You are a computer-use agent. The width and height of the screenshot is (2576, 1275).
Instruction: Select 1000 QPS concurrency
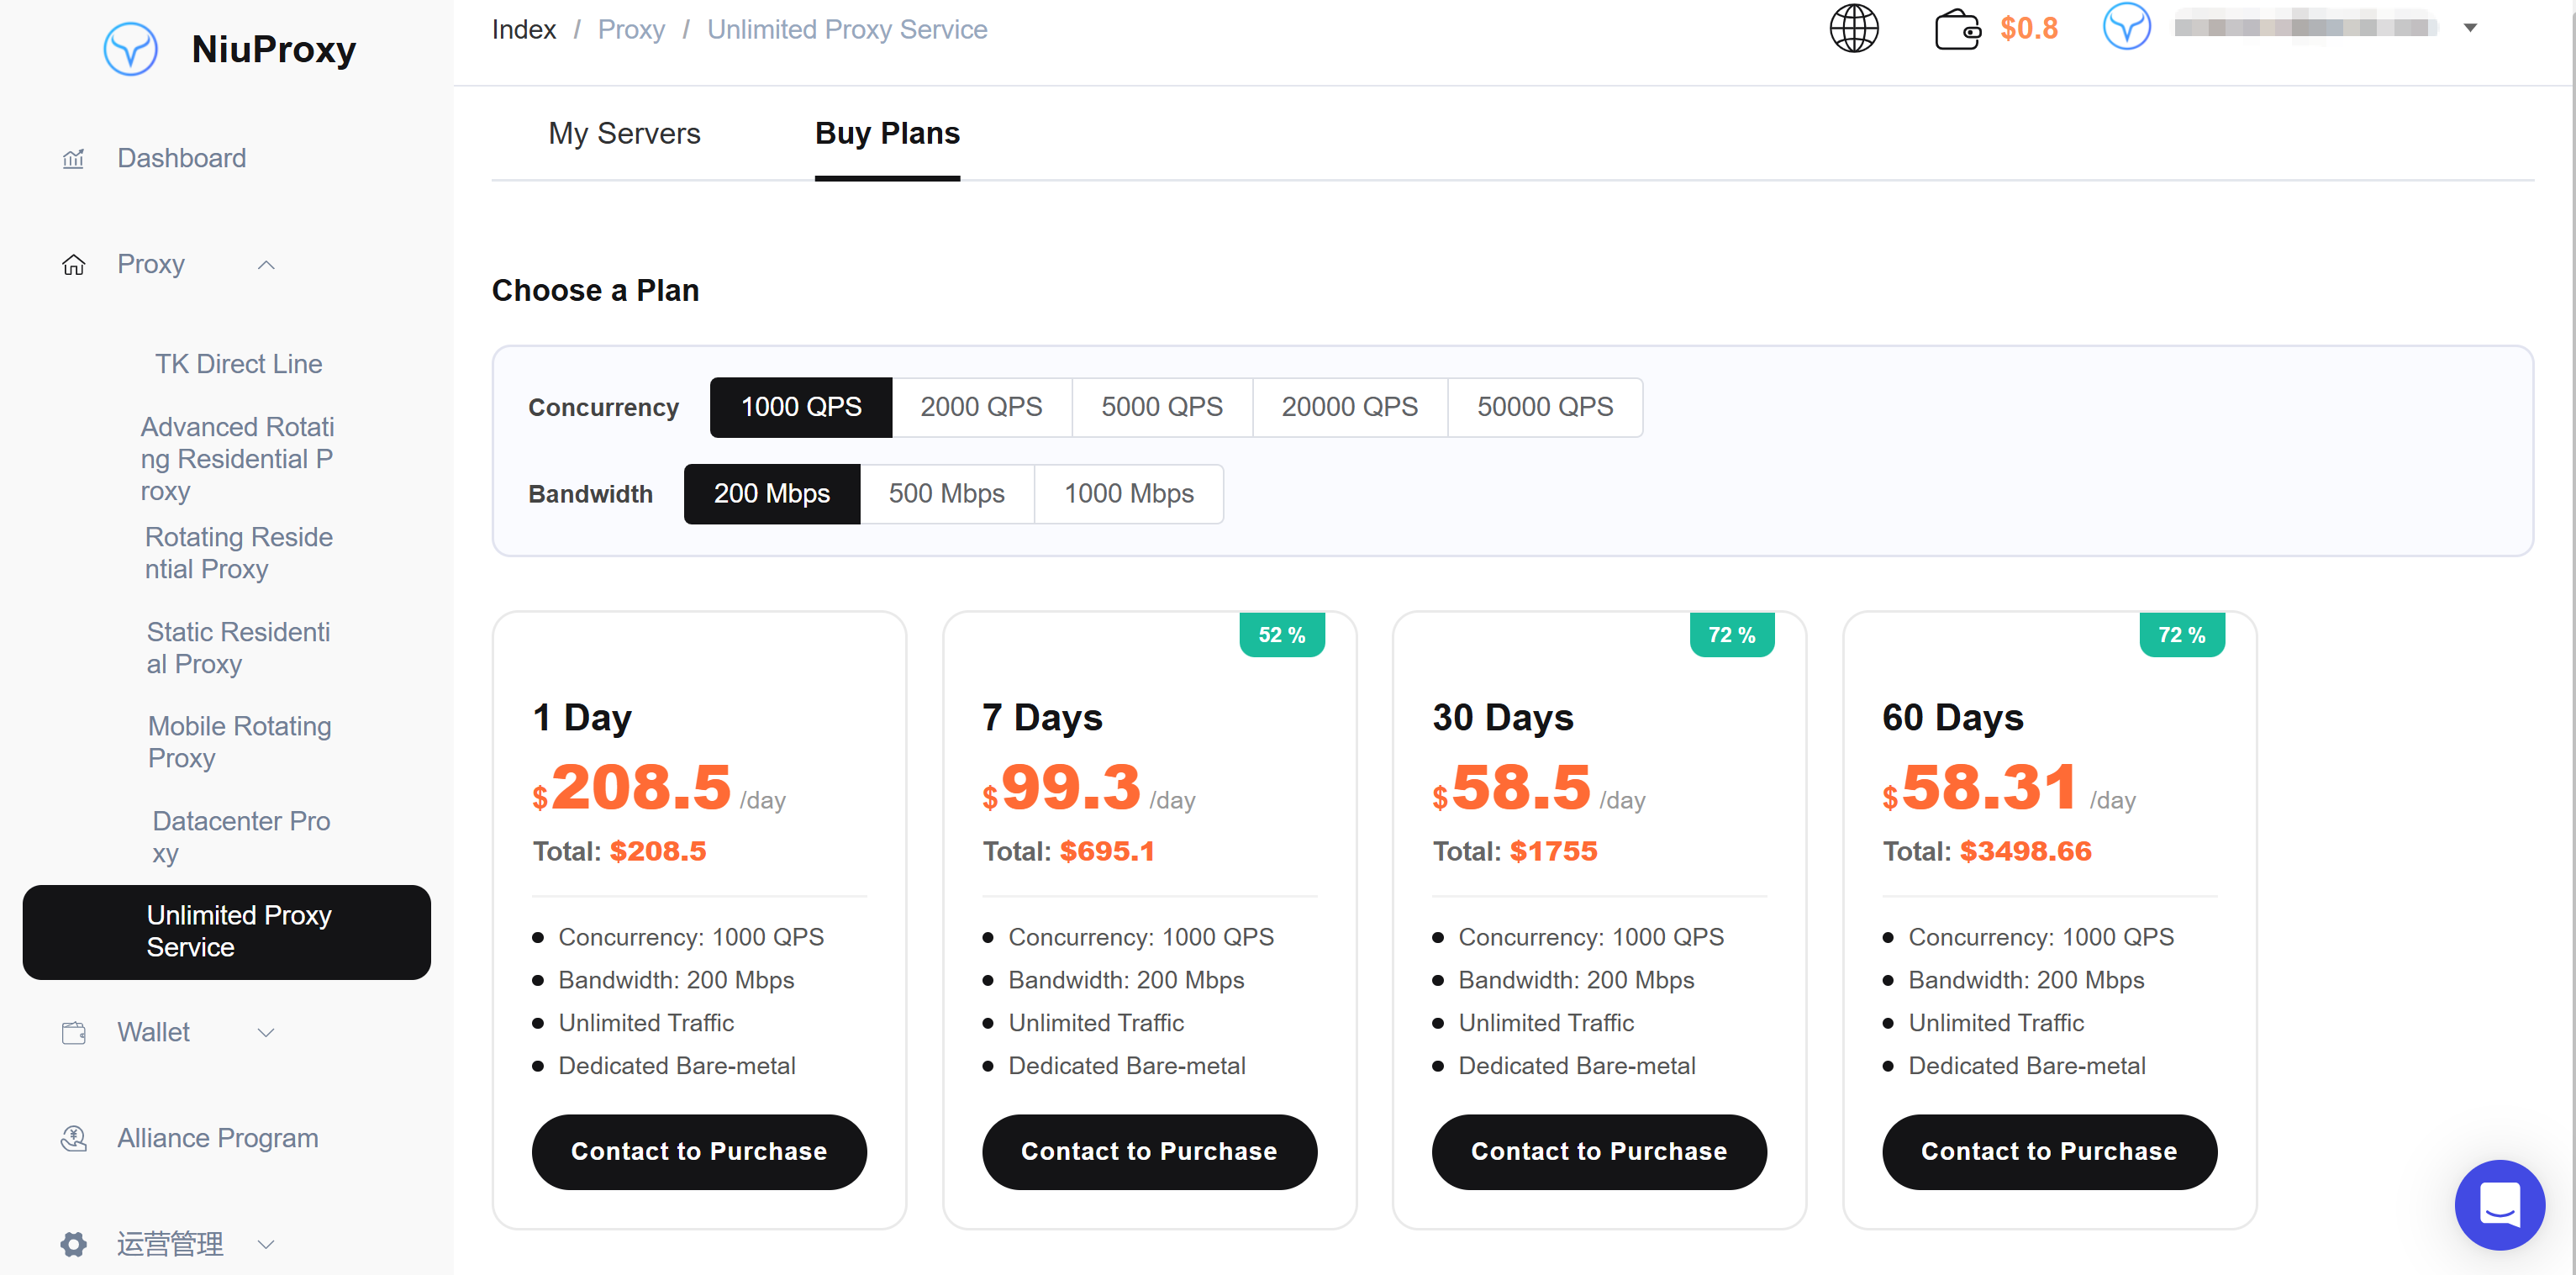[801, 407]
